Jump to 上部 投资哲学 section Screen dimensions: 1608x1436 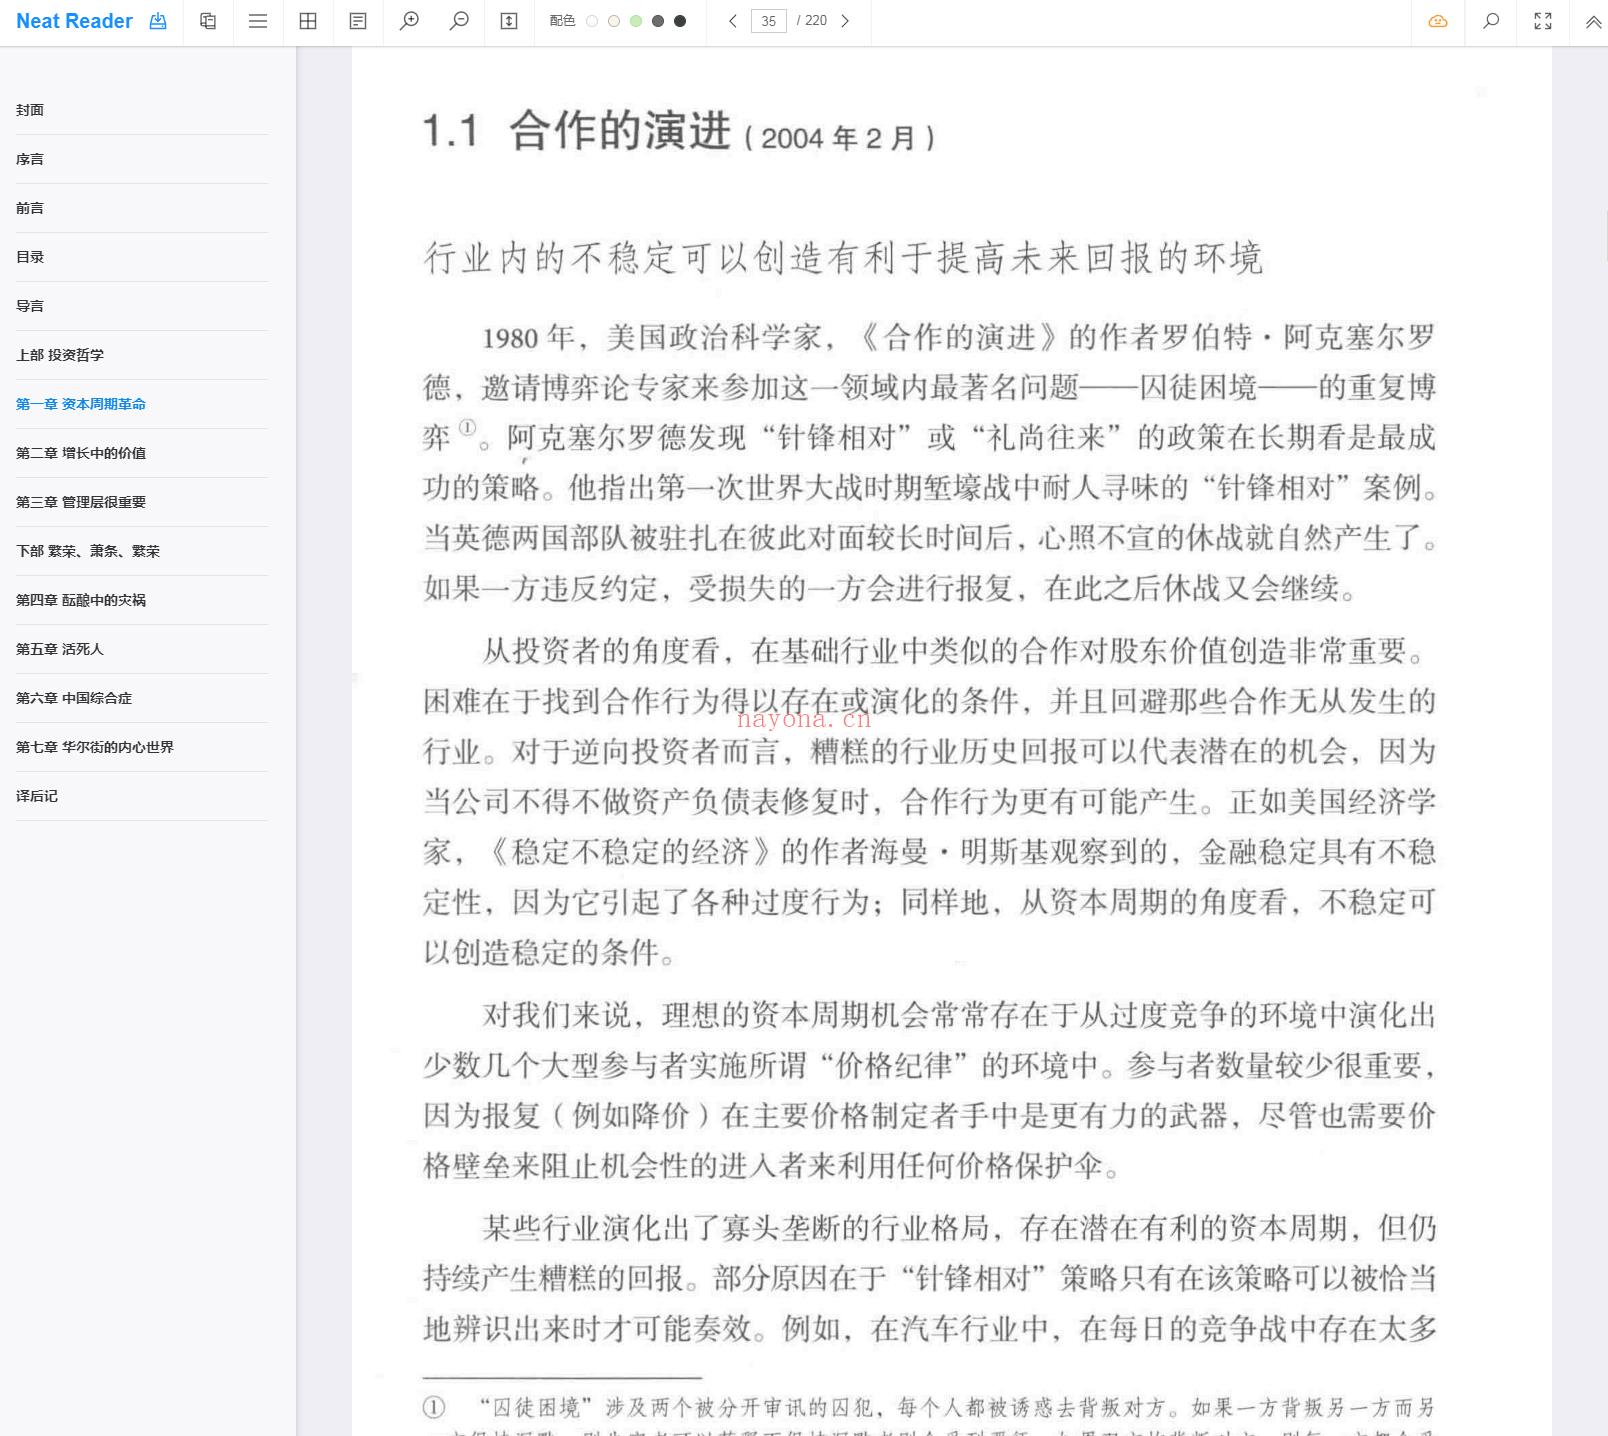(142, 355)
